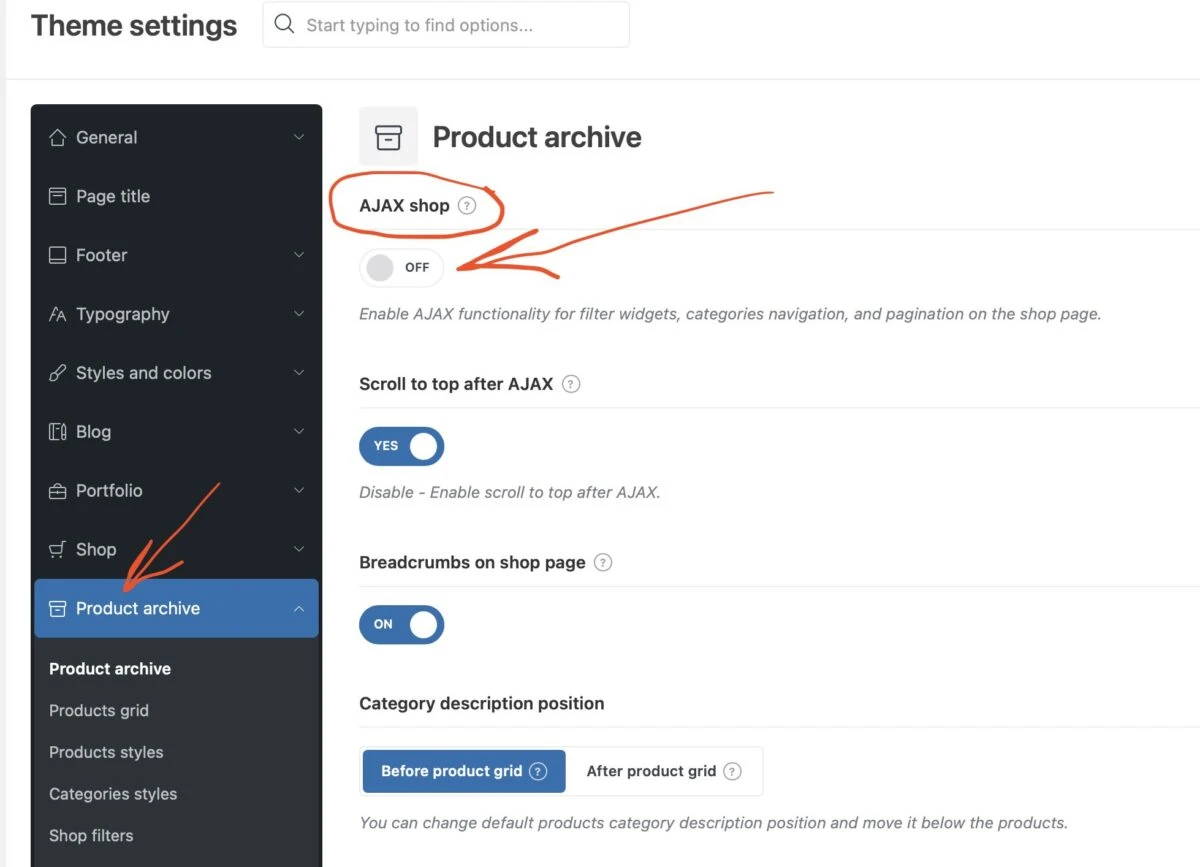Click the Typography icon in the sidebar

coord(58,314)
